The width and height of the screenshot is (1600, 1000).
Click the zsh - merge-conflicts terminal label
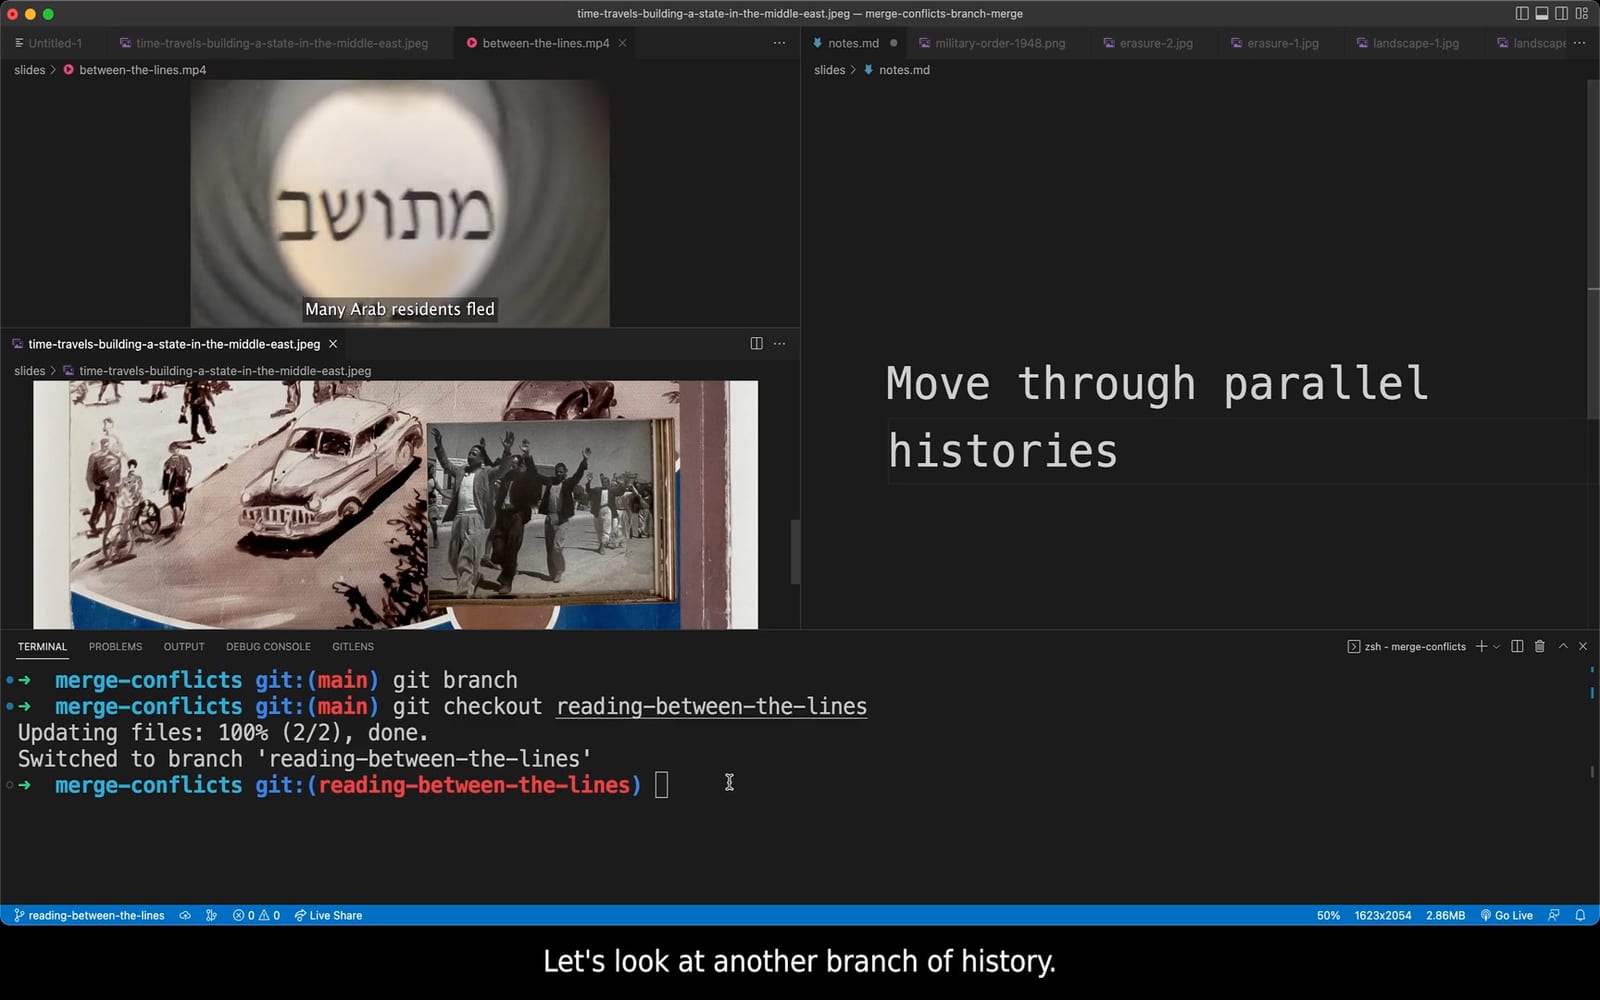[x=1407, y=647]
